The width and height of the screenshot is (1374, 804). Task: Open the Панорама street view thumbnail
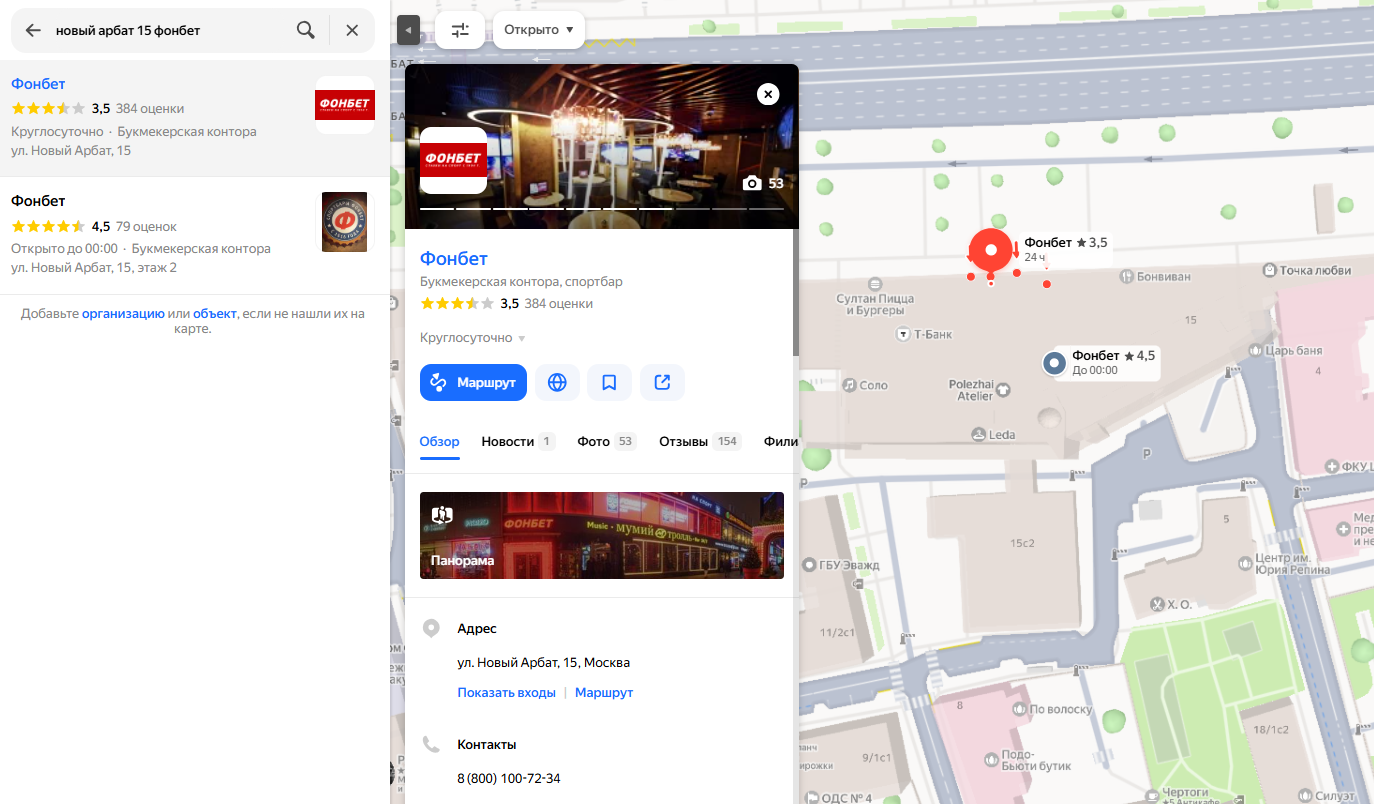pos(602,535)
